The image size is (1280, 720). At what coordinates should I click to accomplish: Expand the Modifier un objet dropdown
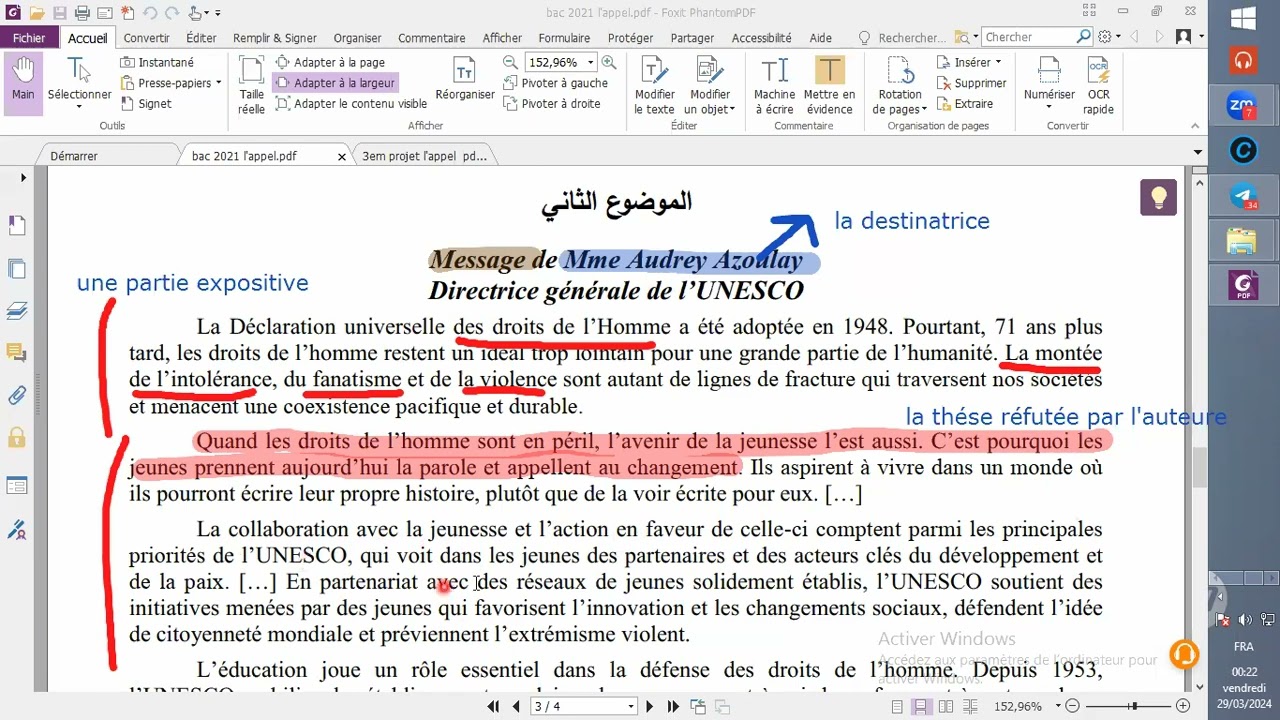(x=732, y=109)
